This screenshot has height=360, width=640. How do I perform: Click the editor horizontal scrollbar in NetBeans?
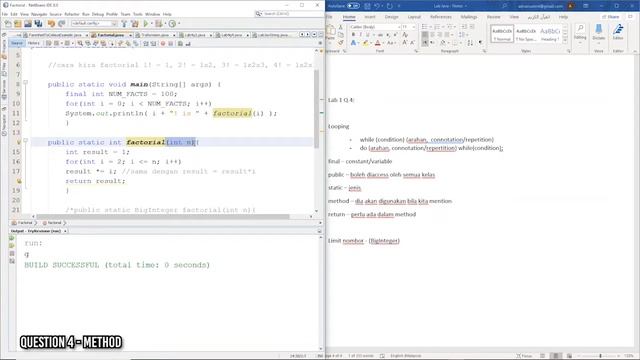[x=162, y=216]
